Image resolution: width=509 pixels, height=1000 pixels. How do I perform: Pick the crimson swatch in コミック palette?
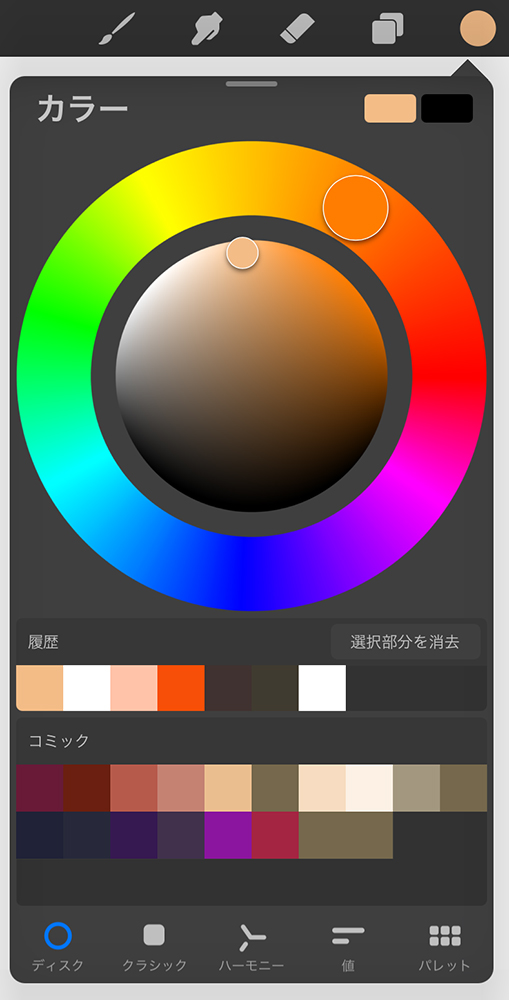[275, 835]
